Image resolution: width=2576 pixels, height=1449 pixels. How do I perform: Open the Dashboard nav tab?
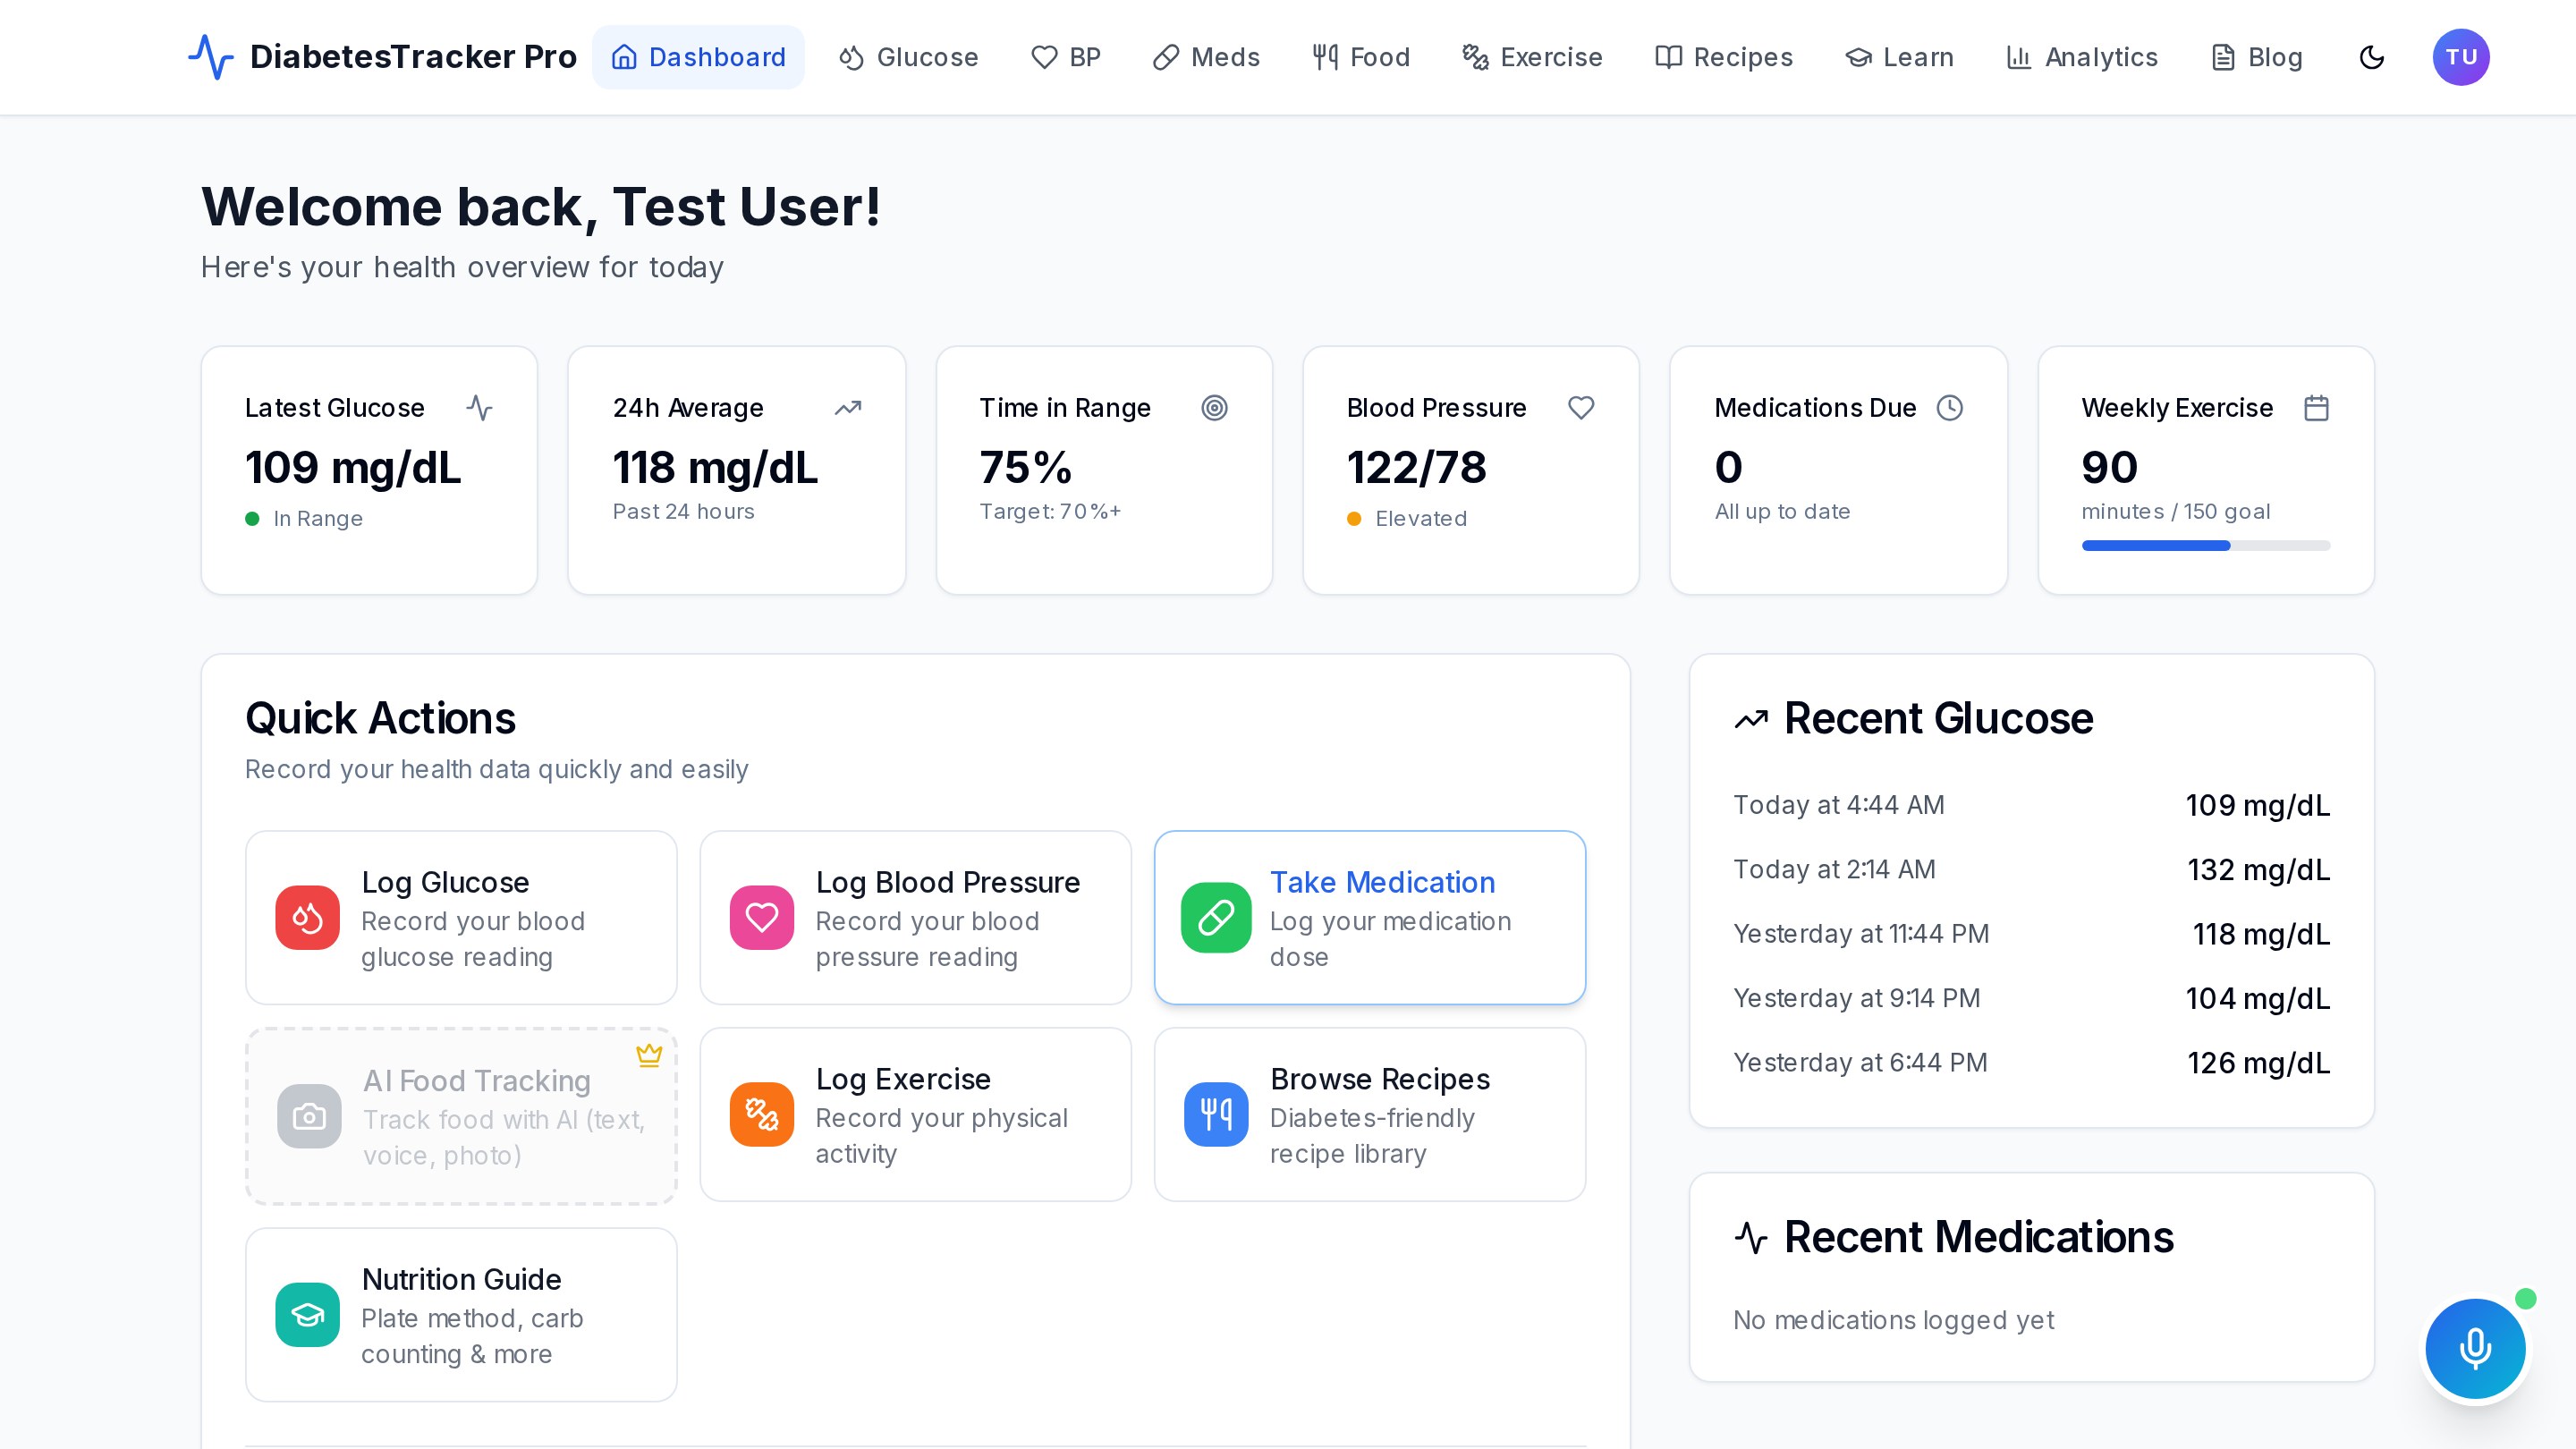[698, 57]
